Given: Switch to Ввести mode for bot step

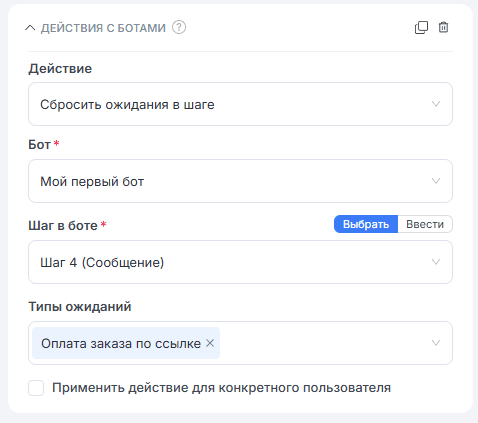Looking at the screenshot, I should pyautogui.click(x=425, y=224).
